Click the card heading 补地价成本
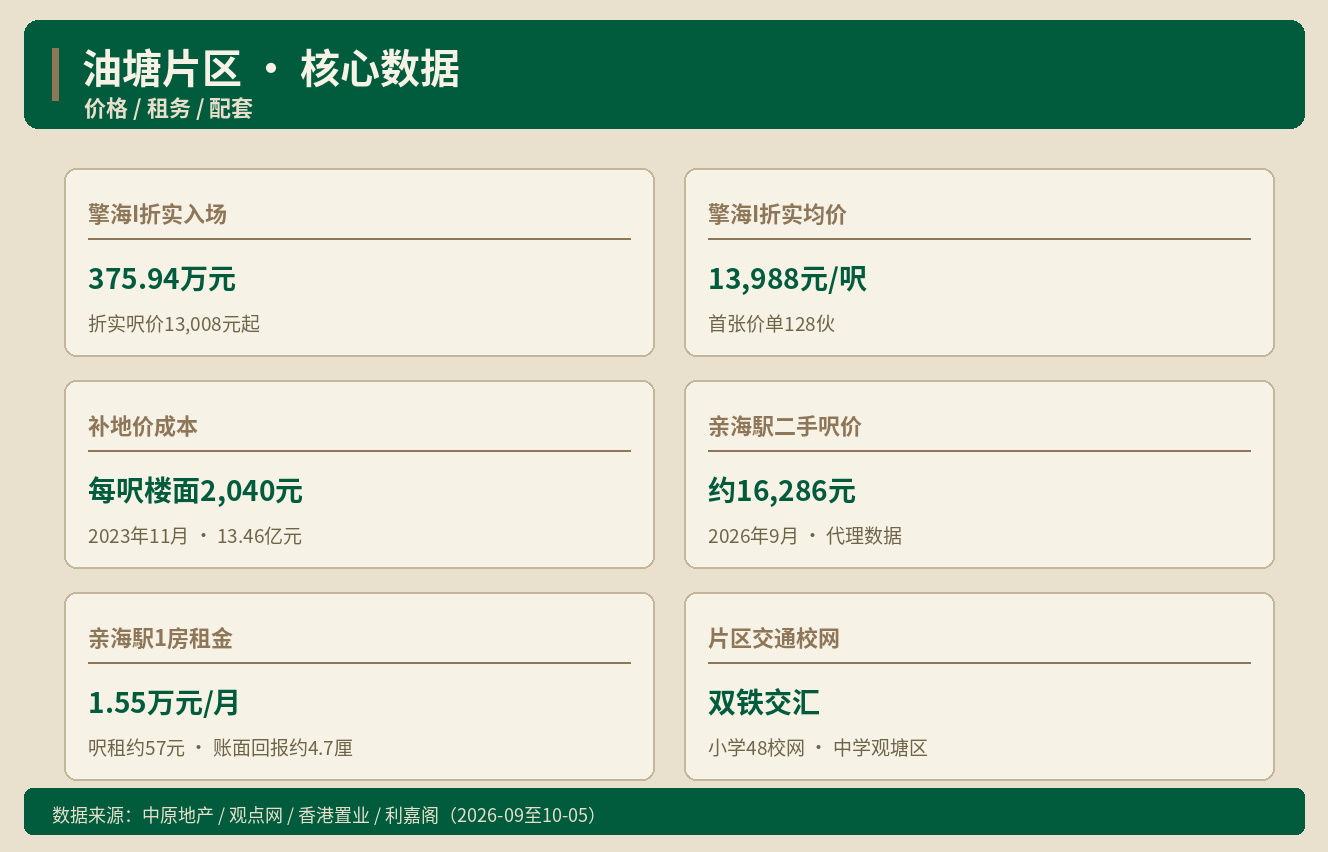The width and height of the screenshot is (1328, 852). coord(143,426)
